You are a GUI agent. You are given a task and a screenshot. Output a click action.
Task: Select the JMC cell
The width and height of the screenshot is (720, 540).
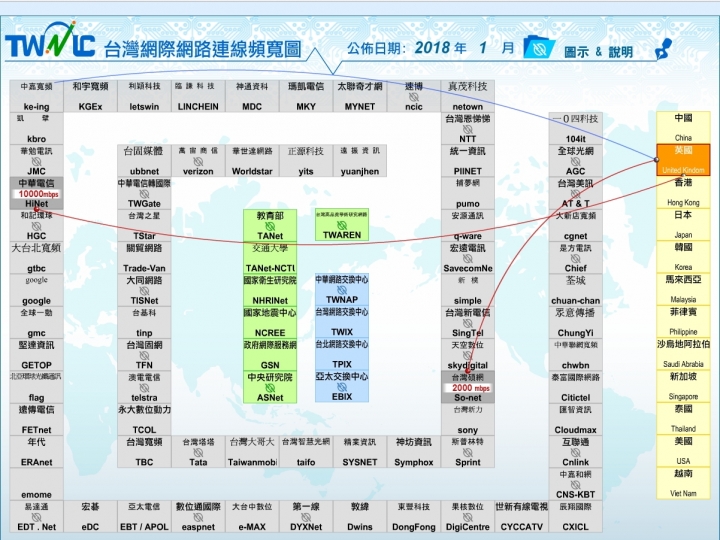pyautogui.click(x=37, y=161)
